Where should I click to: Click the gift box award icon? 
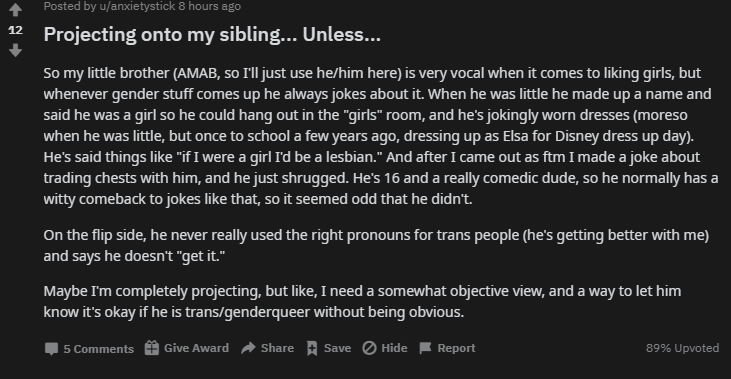pos(152,348)
